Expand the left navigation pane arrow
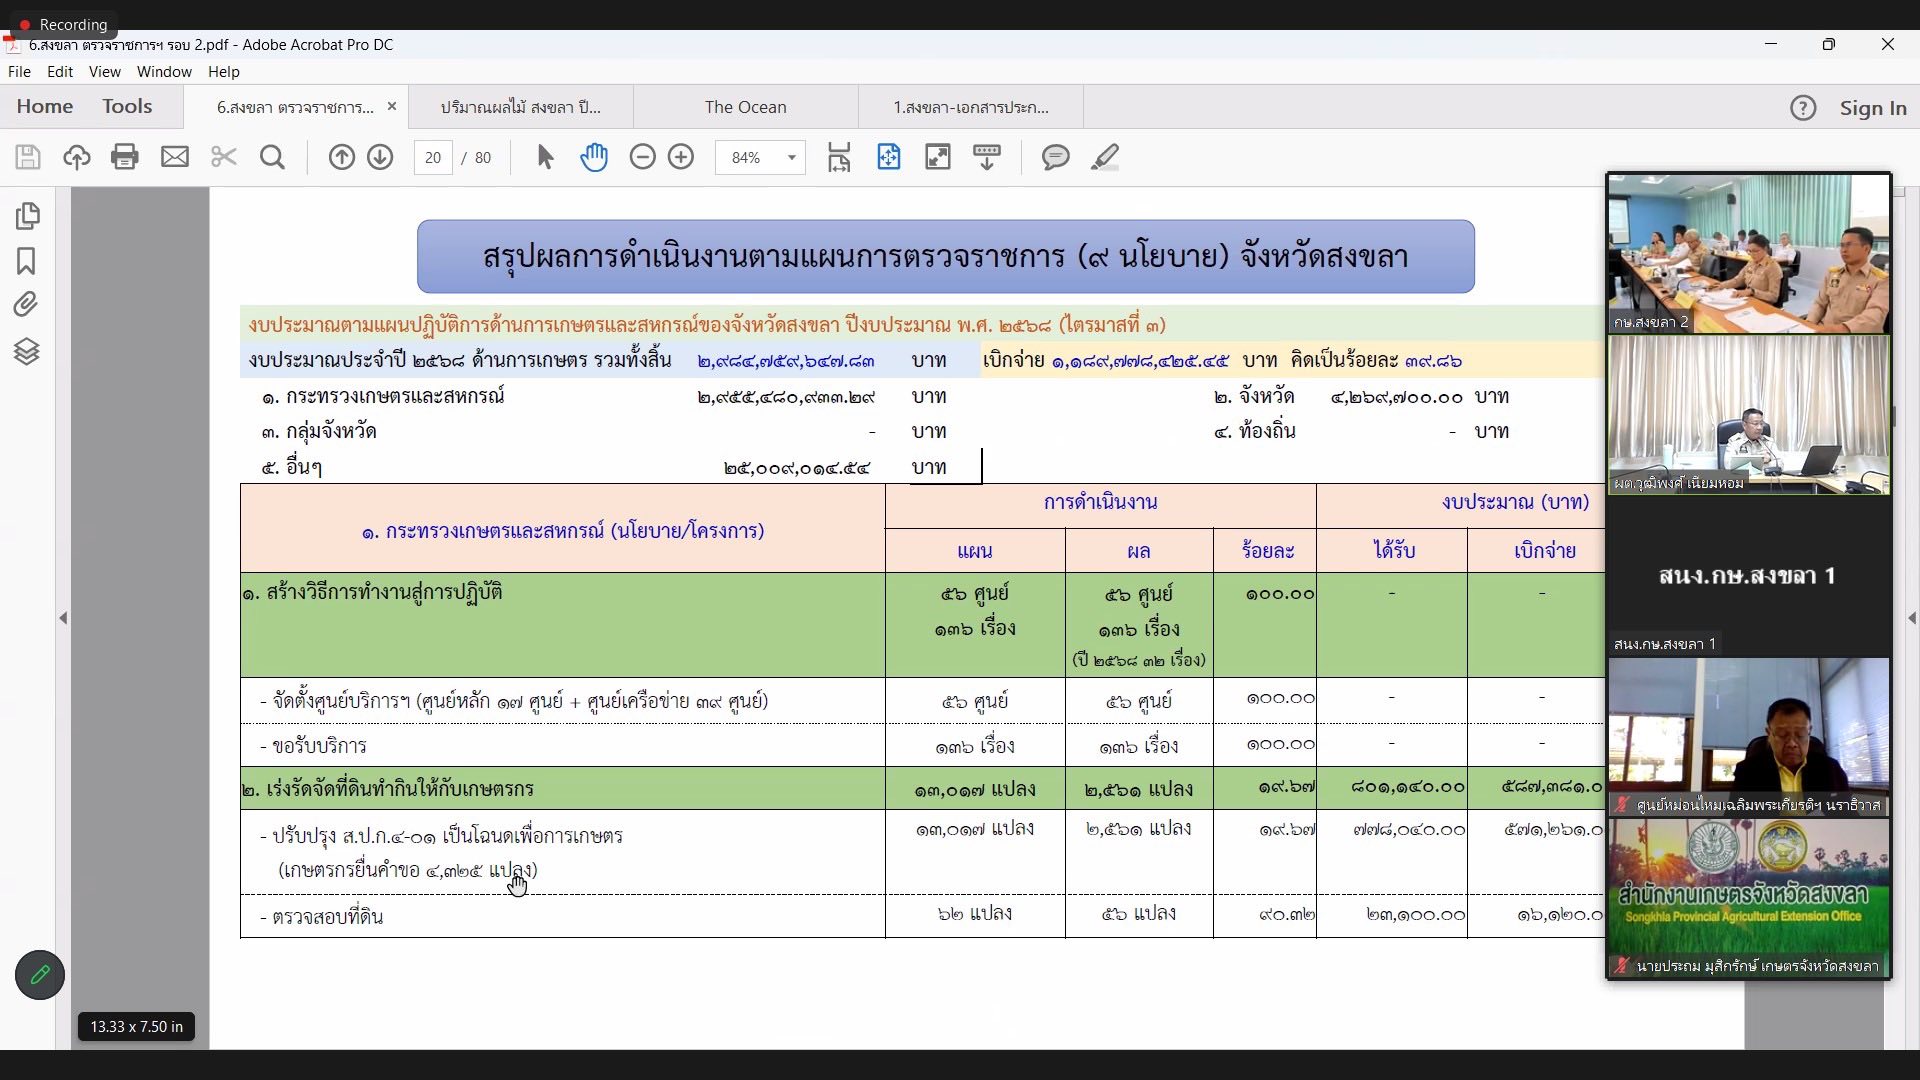The image size is (1920, 1080). tap(63, 618)
